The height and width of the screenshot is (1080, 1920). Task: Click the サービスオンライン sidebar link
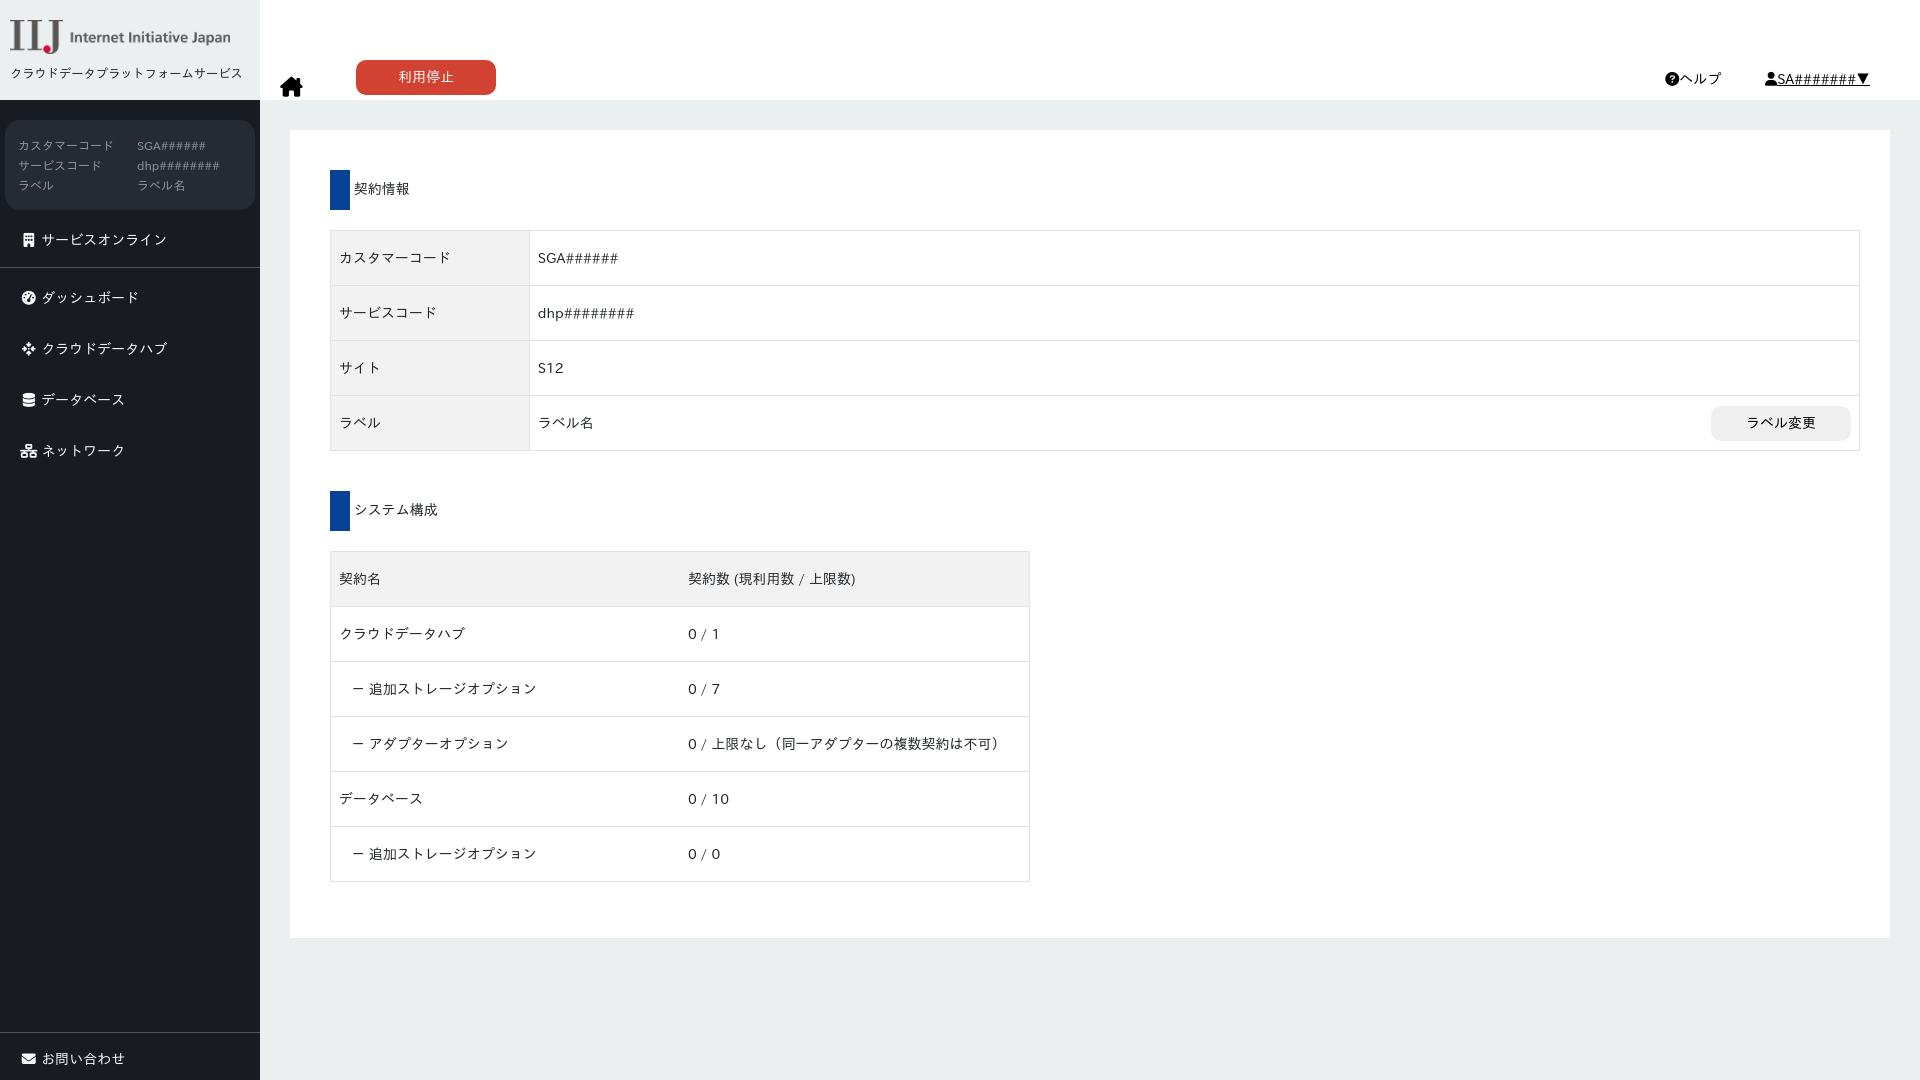pos(104,240)
